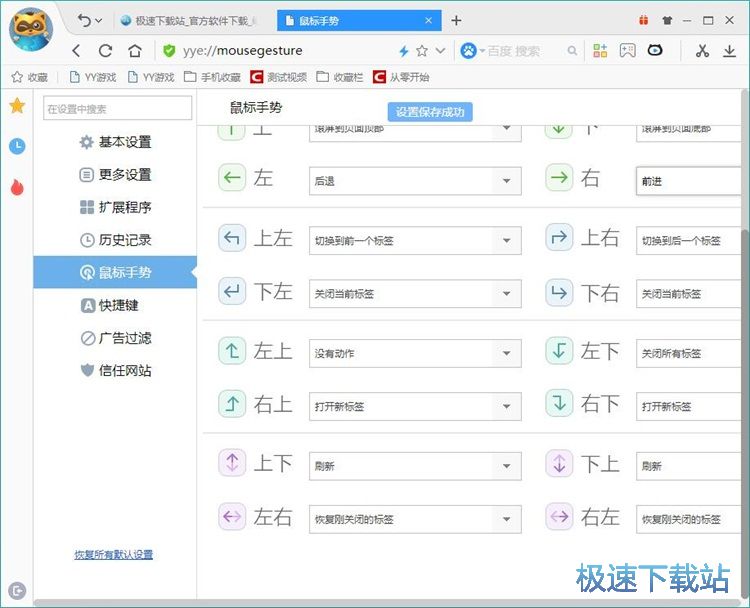Bookmark the page with the star icon

coord(422,51)
